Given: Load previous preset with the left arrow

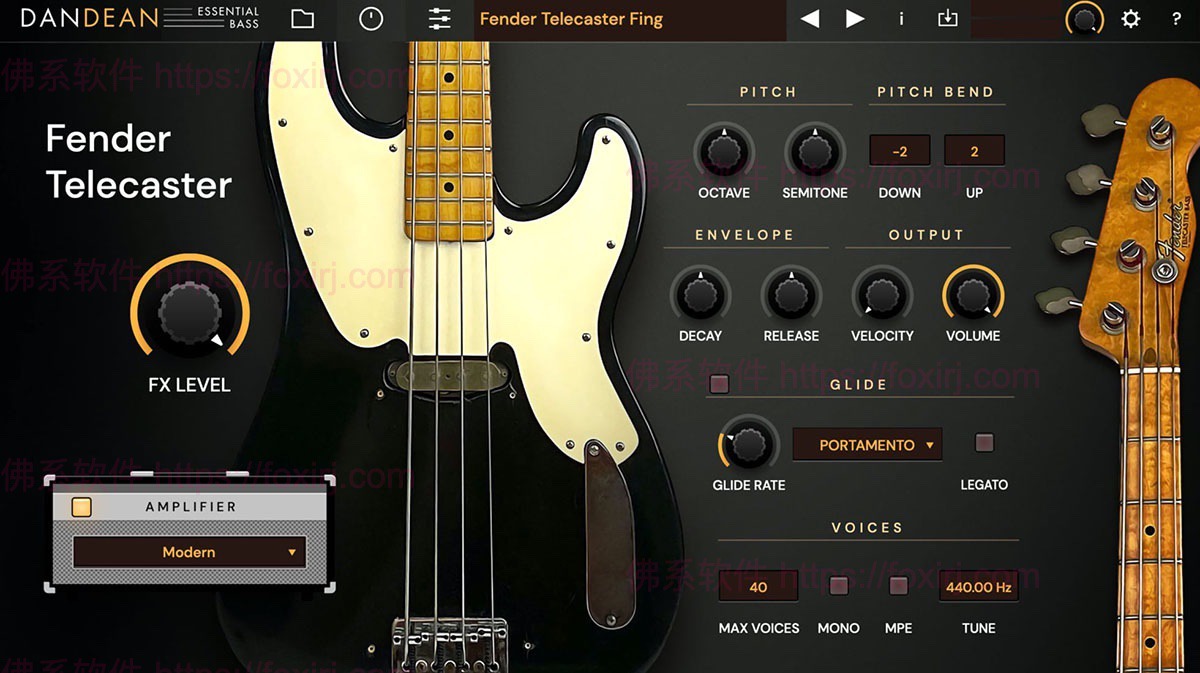Looking at the screenshot, I should [x=809, y=18].
